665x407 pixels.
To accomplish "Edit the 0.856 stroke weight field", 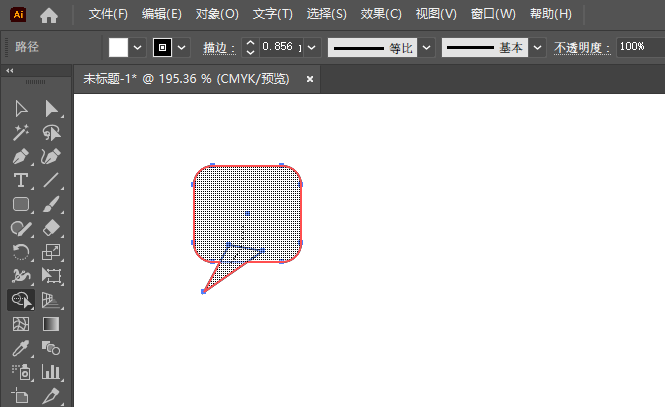I will click(281, 47).
